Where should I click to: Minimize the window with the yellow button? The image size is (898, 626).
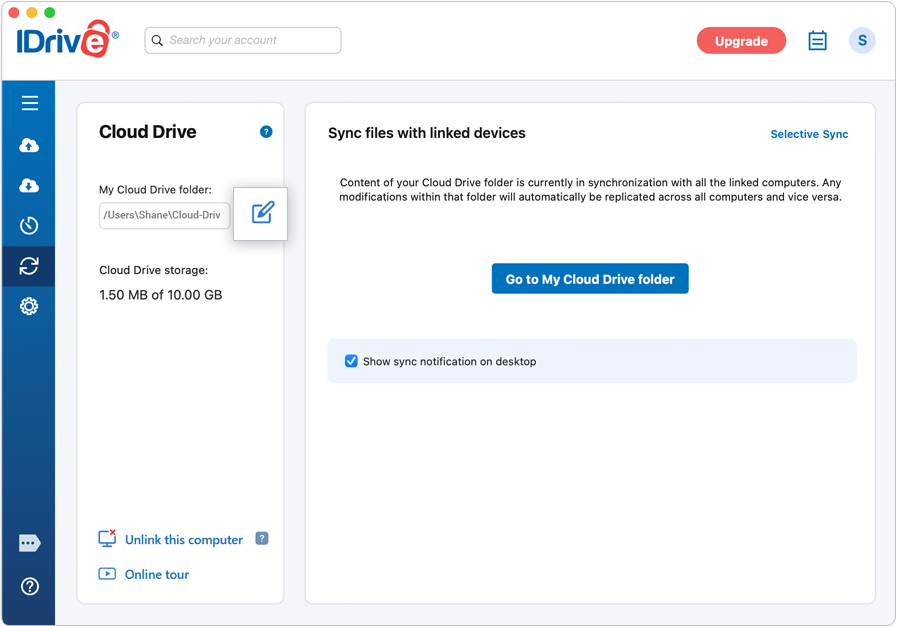pyautogui.click(x=32, y=13)
